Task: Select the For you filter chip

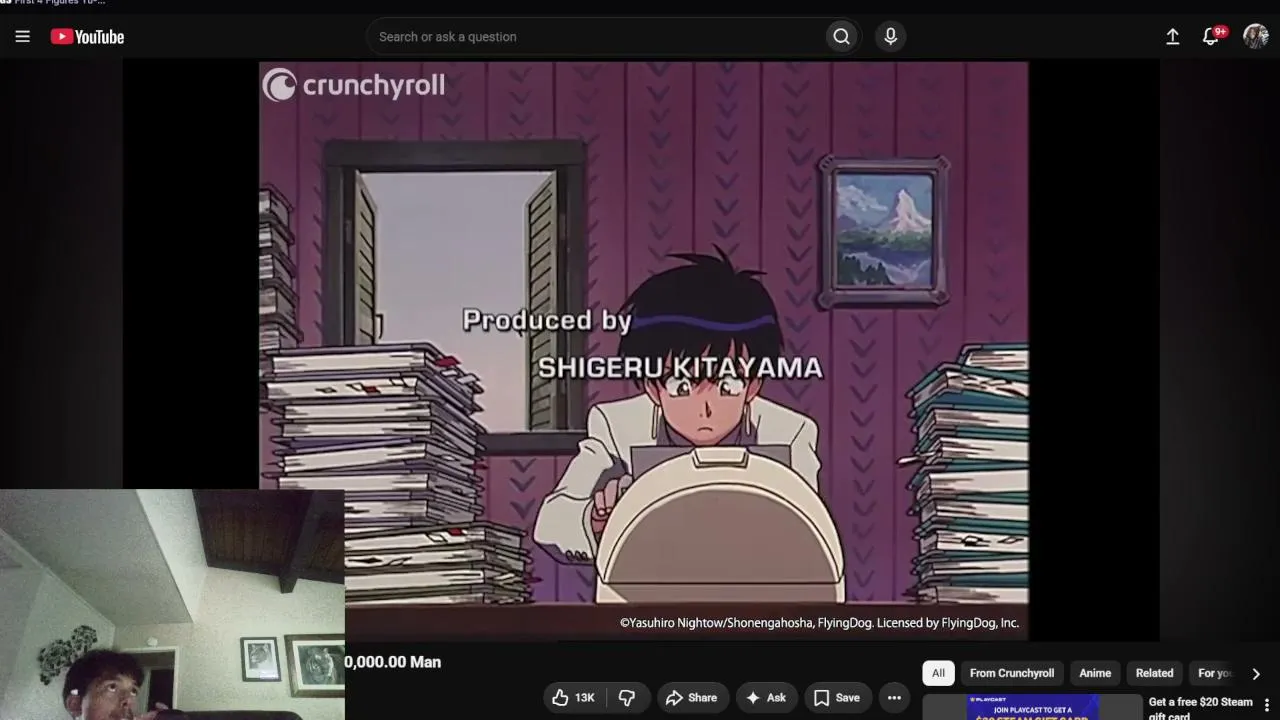Action: click(x=1214, y=673)
